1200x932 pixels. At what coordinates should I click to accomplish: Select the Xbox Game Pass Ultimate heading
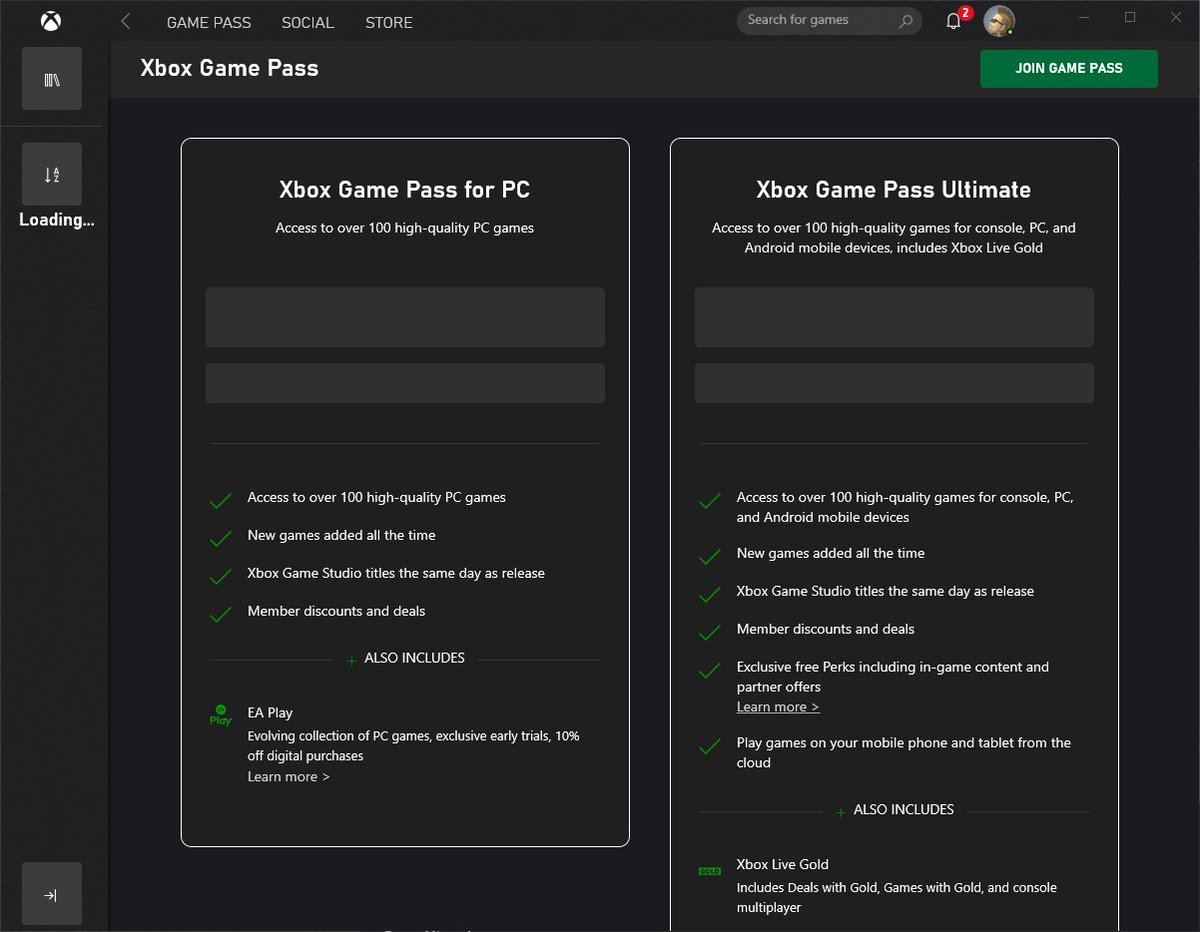[x=894, y=190]
